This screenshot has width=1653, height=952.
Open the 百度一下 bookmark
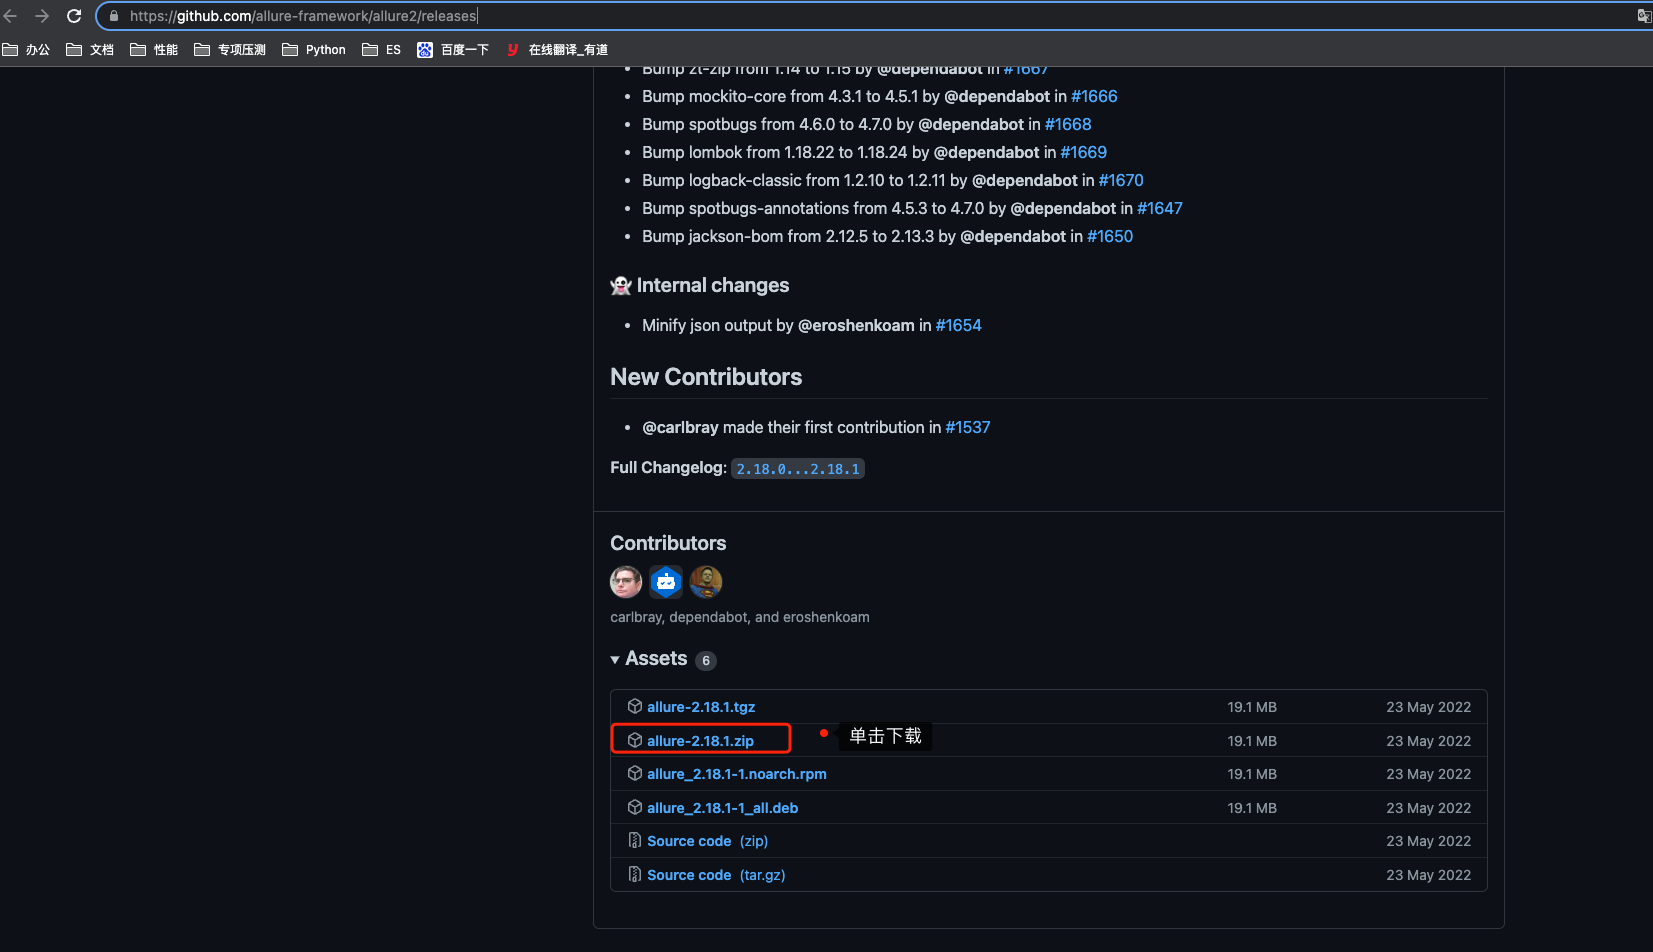point(453,50)
